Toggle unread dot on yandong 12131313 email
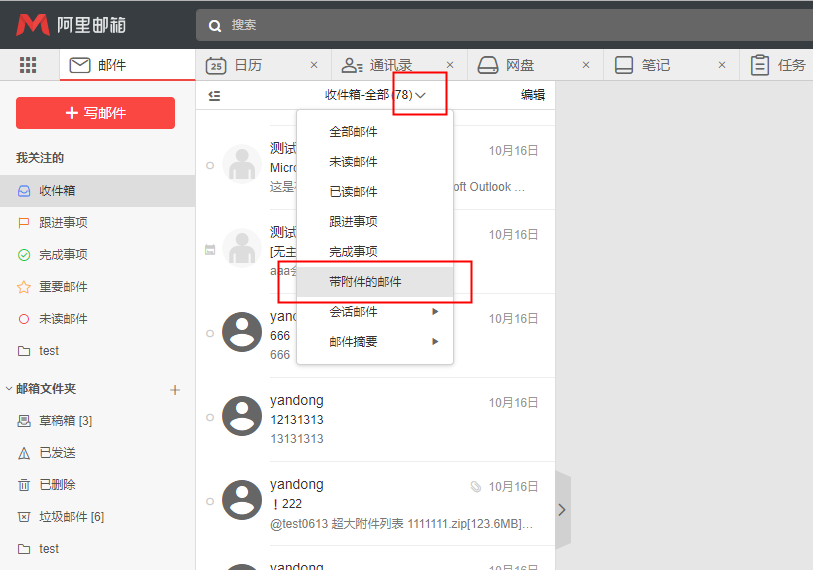 [210, 417]
